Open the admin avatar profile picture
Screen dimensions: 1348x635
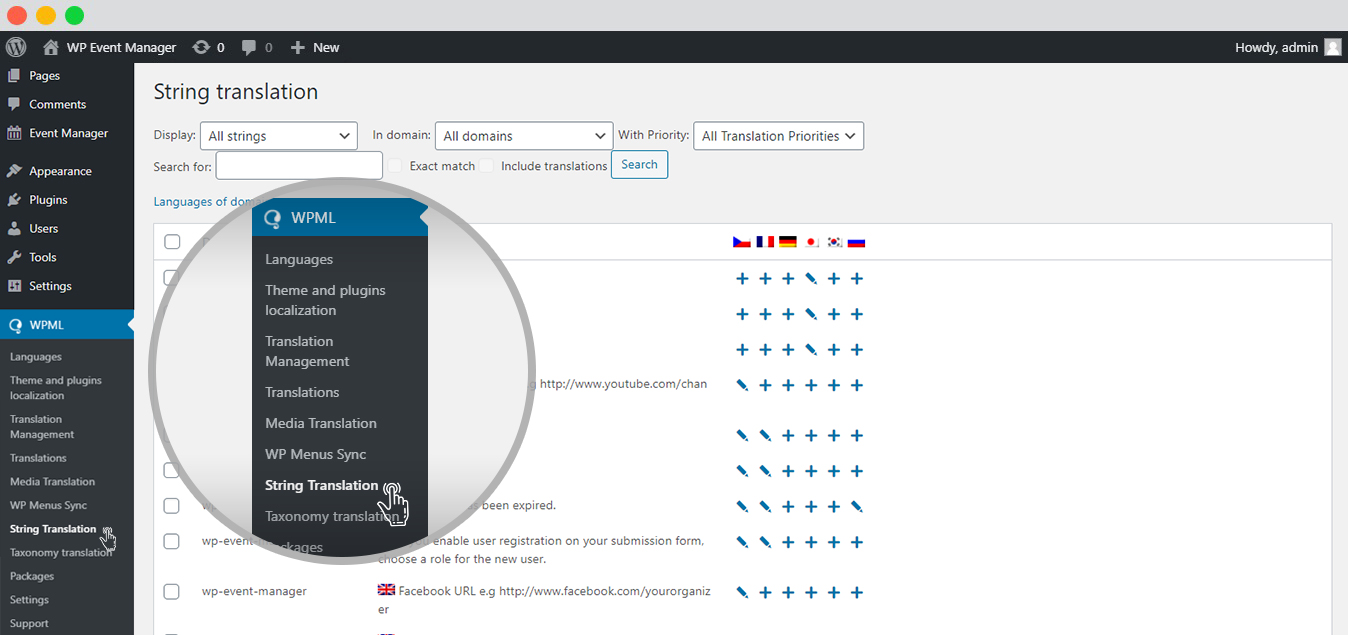click(x=1332, y=47)
